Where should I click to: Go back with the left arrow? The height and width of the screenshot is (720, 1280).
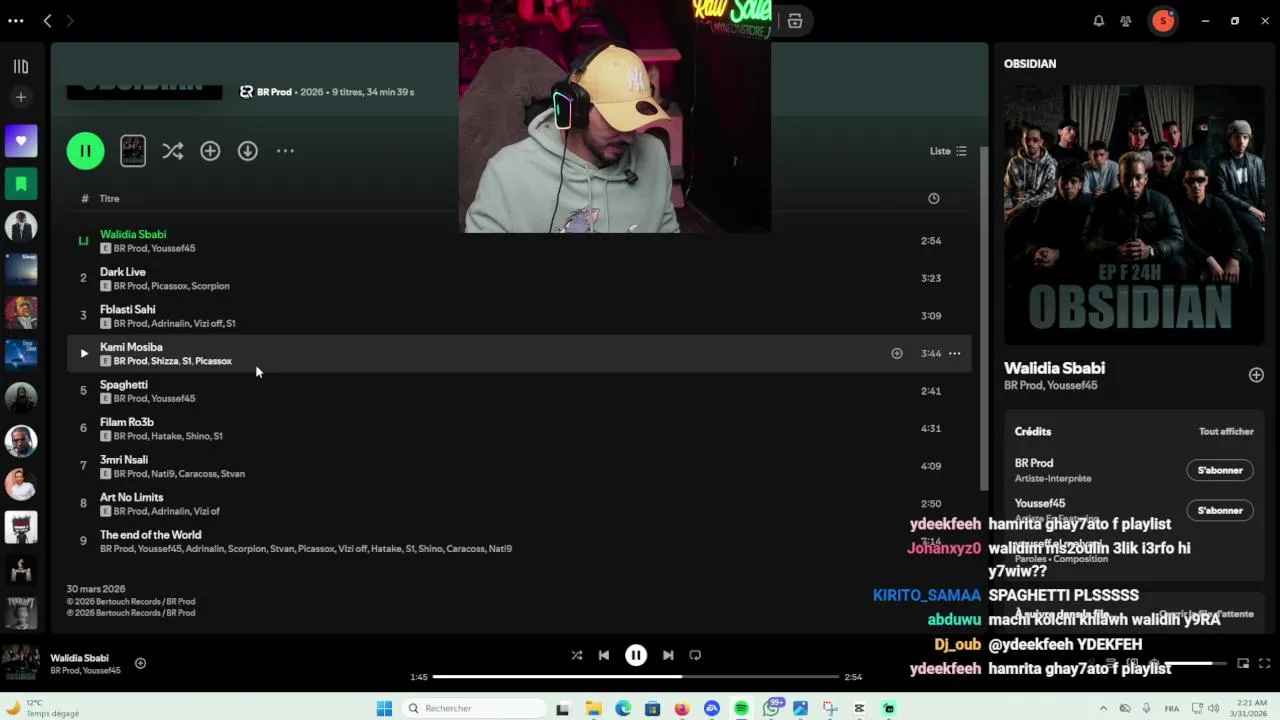tap(47, 21)
